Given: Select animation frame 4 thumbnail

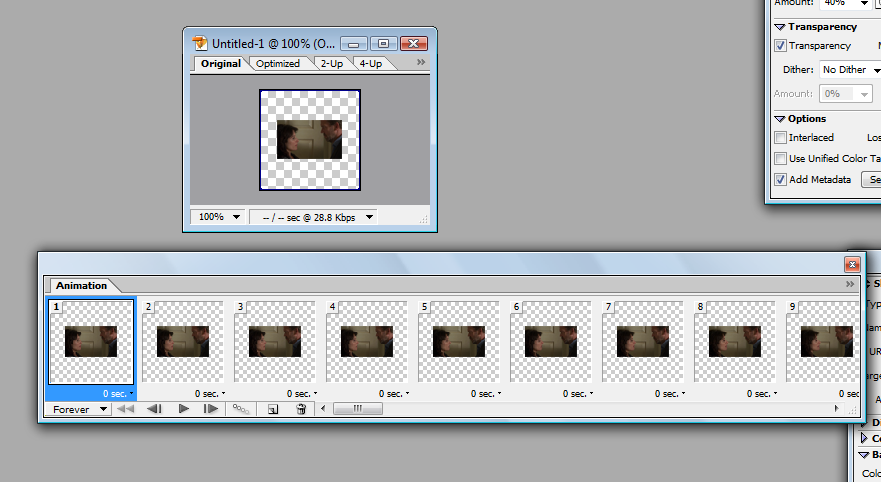Looking at the screenshot, I should [x=367, y=342].
